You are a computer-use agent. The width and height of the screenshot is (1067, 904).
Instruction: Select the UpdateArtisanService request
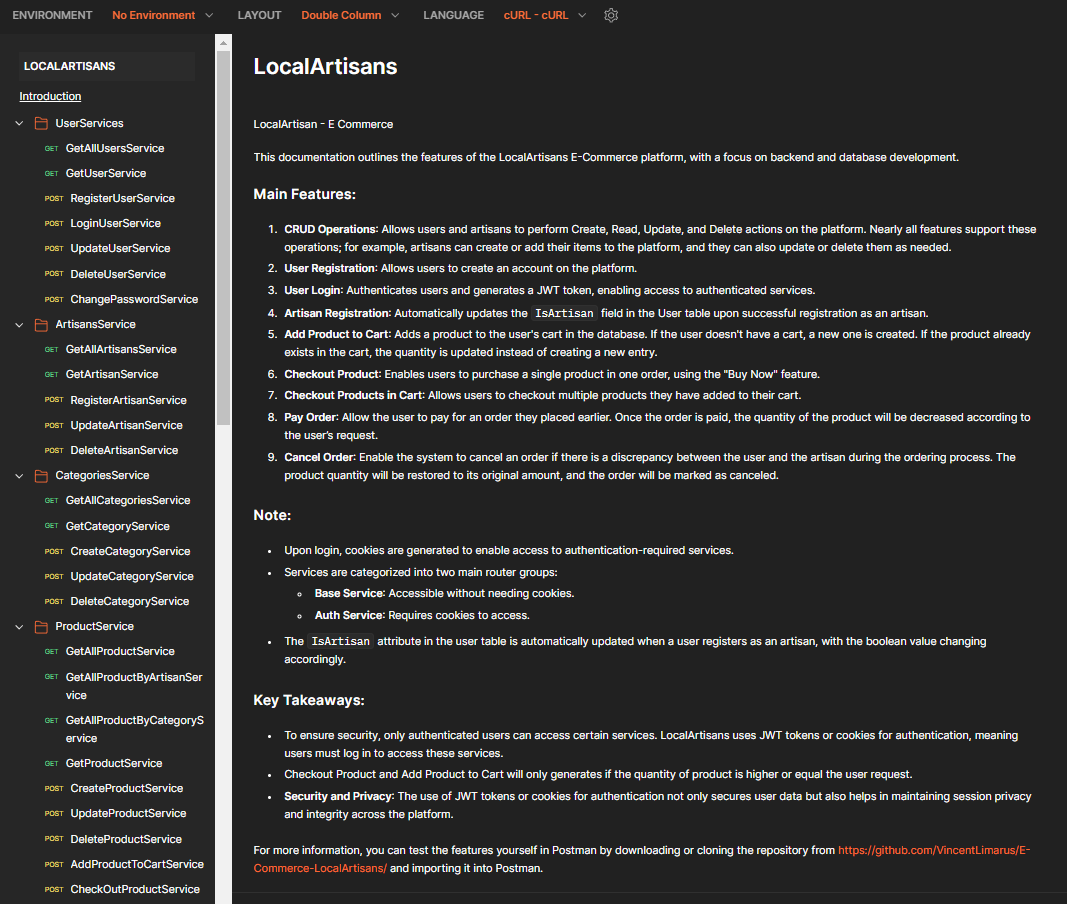click(x=127, y=425)
